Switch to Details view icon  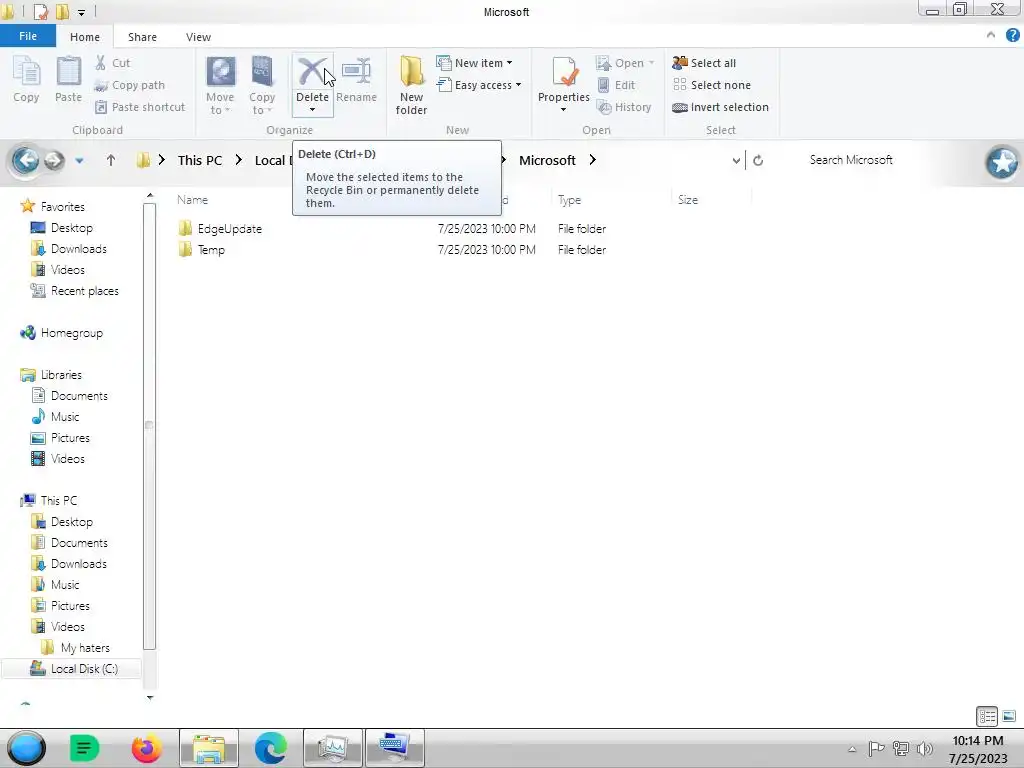[987, 716]
